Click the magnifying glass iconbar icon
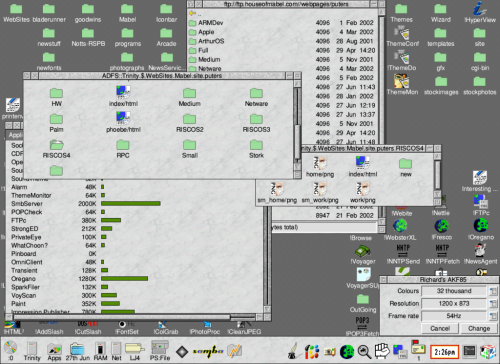500x364 pixels. (364, 351)
